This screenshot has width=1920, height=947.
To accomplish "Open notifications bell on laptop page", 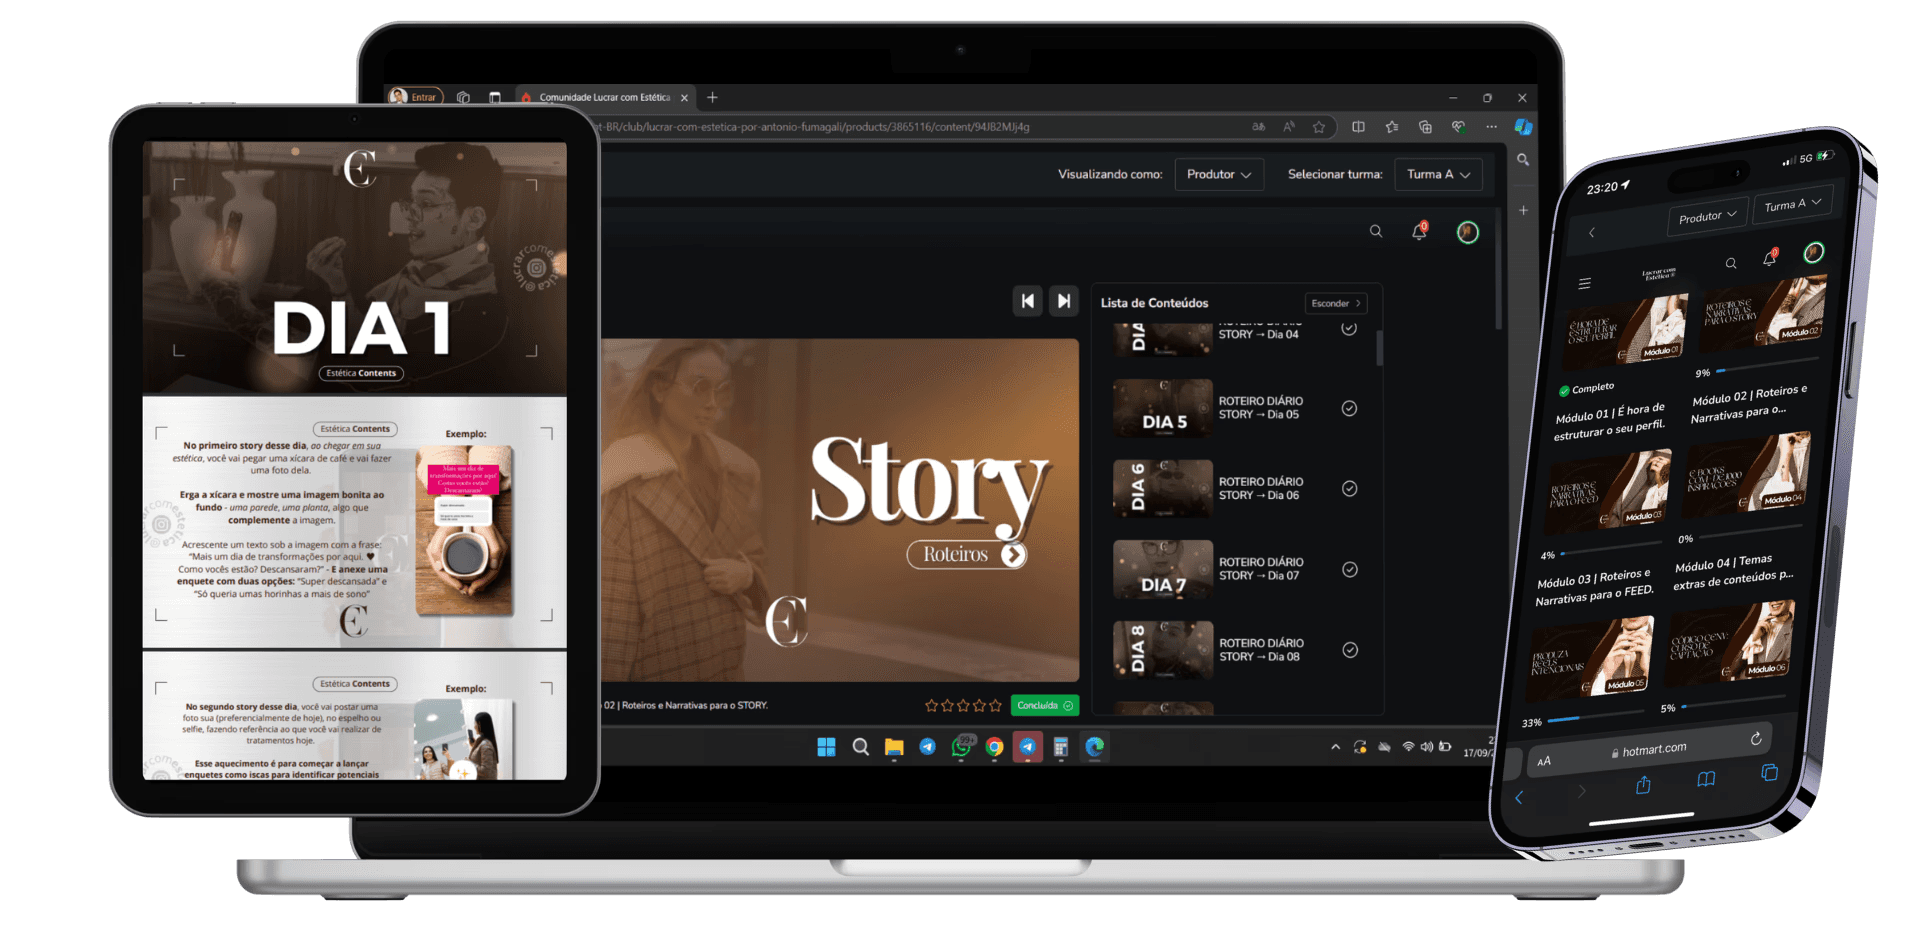I will [x=1419, y=232].
